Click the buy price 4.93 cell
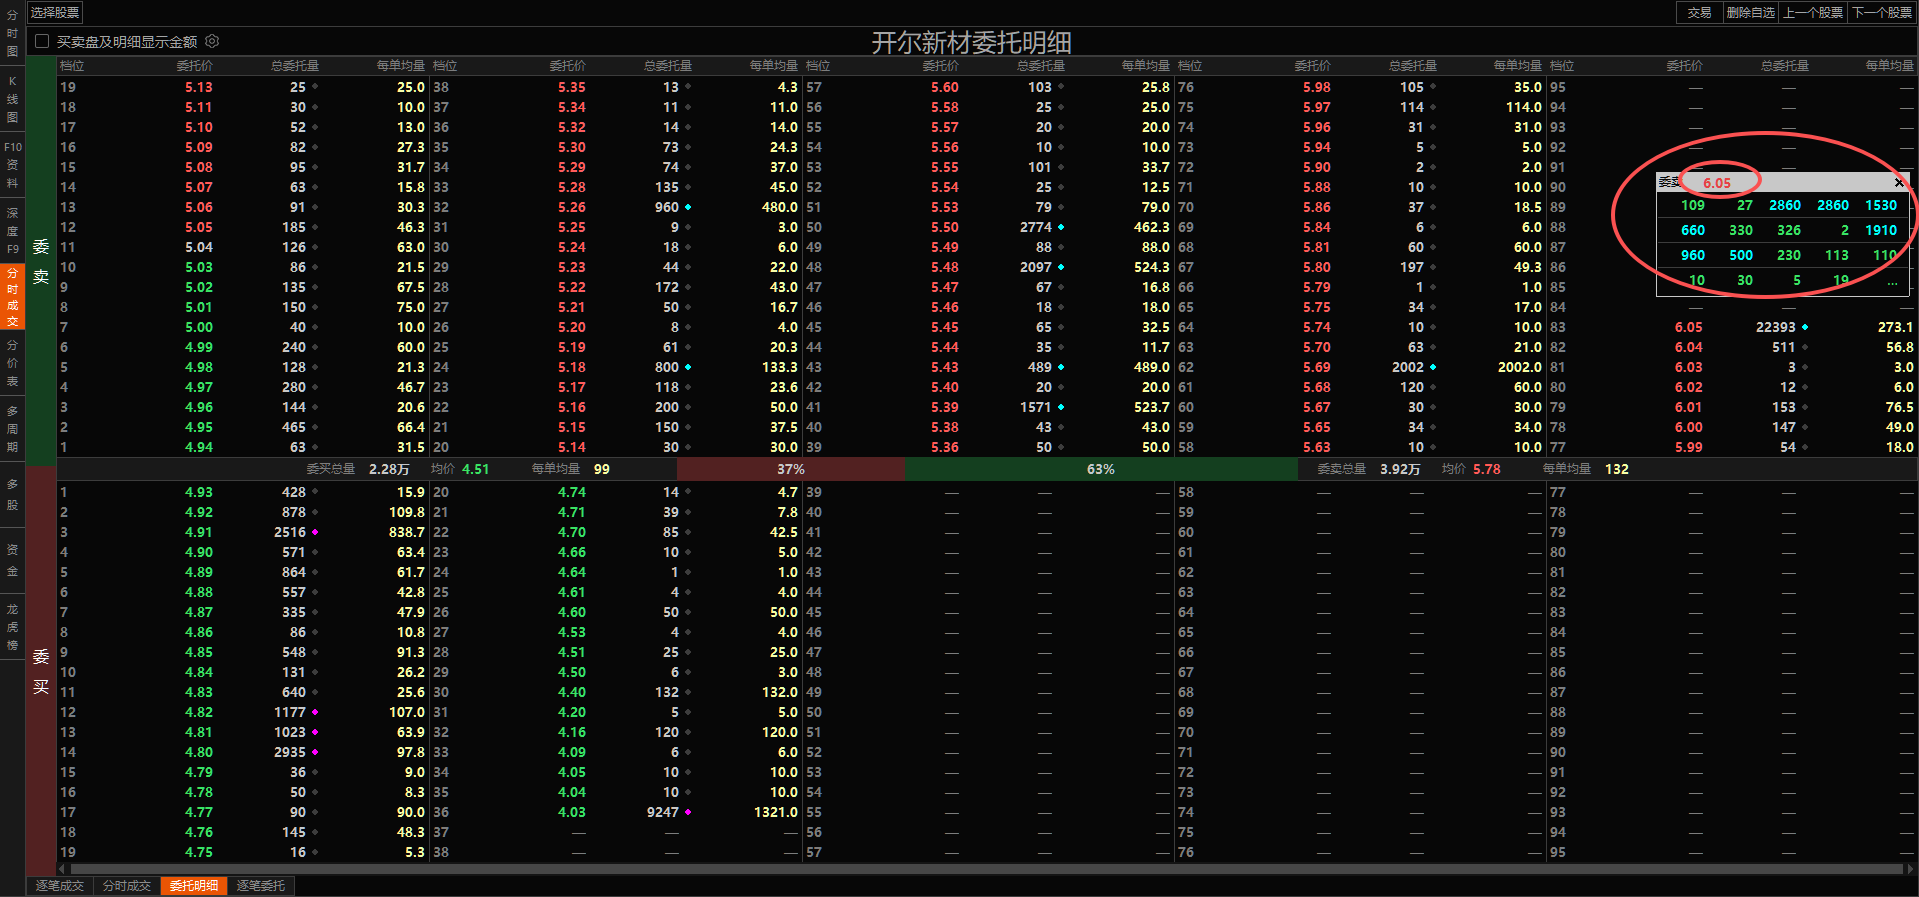The image size is (1919, 897). click(198, 492)
